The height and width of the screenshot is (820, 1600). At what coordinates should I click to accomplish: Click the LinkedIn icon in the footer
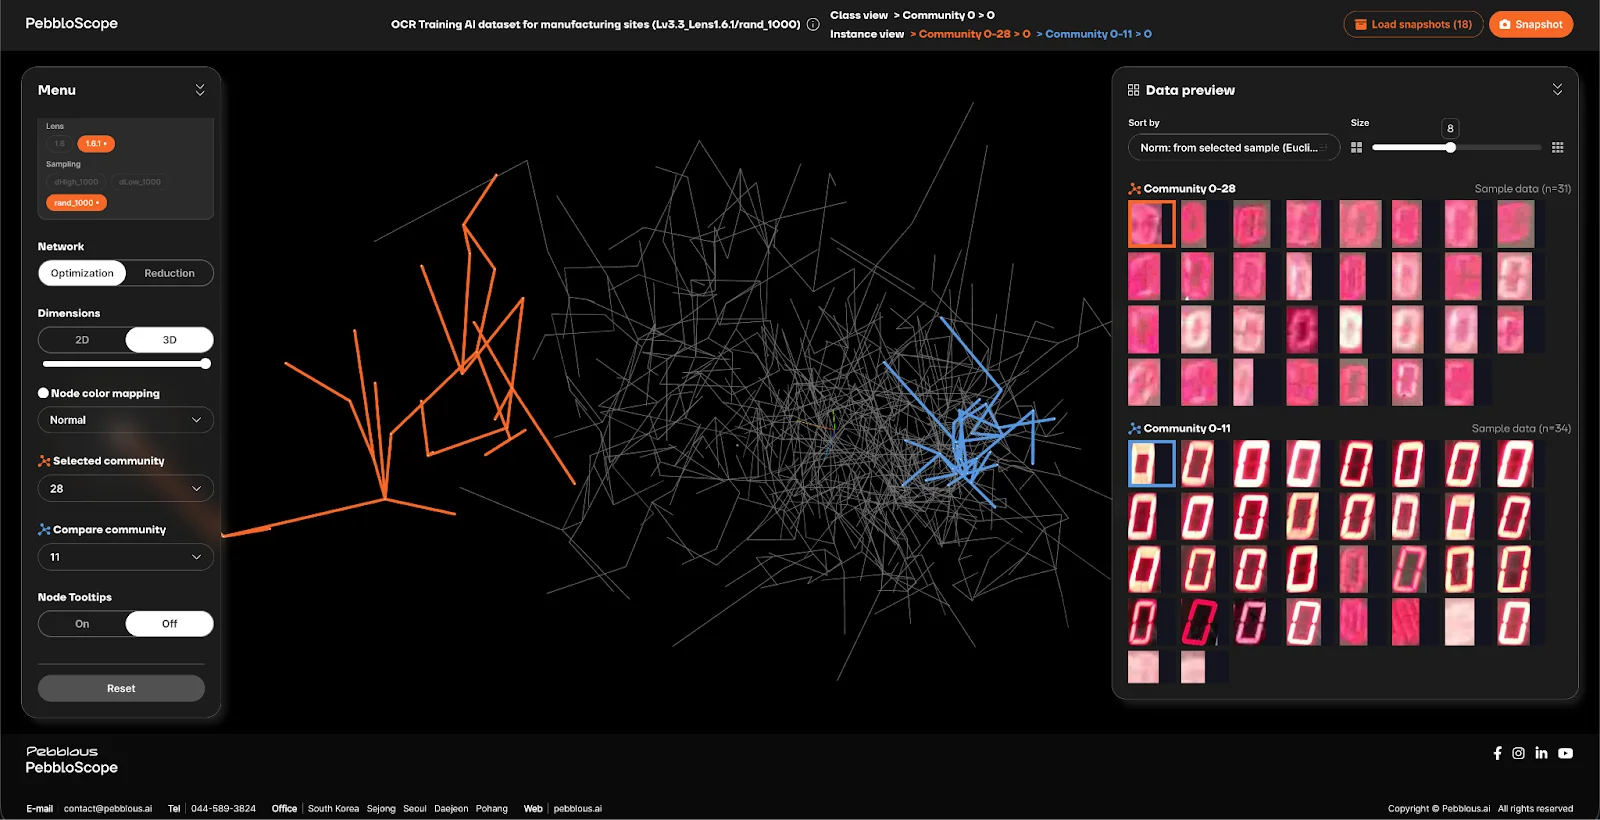[1541, 753]
